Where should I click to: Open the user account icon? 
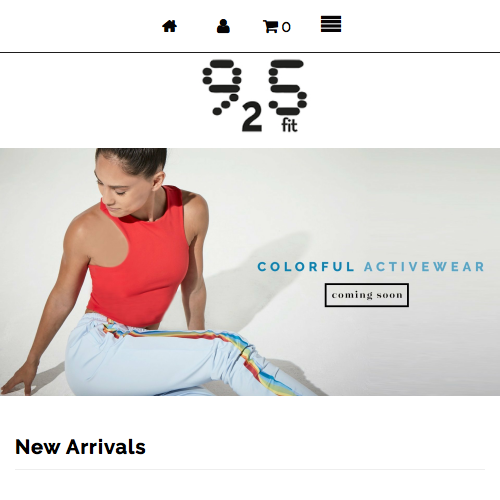coord(223,26)
